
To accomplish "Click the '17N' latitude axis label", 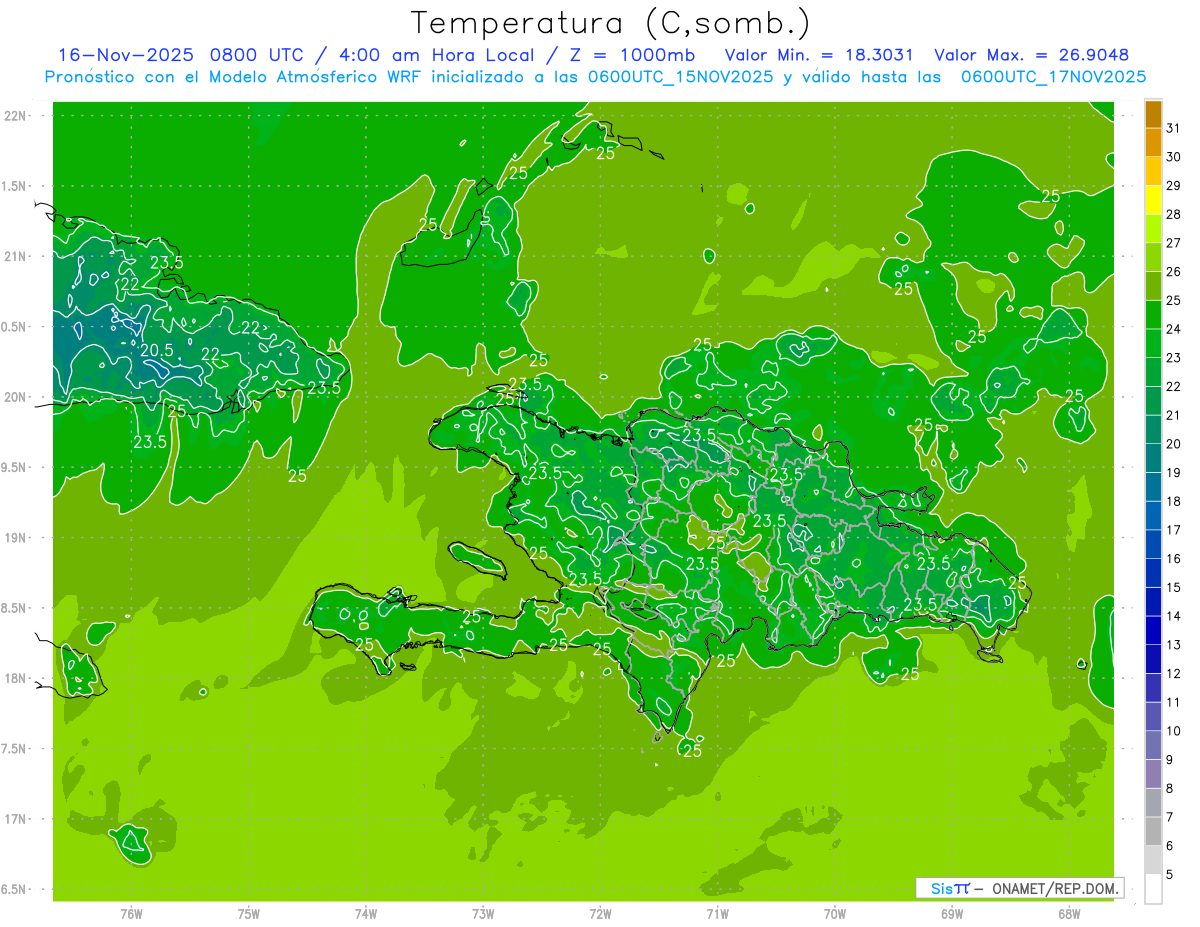I will tap(15, 819).
